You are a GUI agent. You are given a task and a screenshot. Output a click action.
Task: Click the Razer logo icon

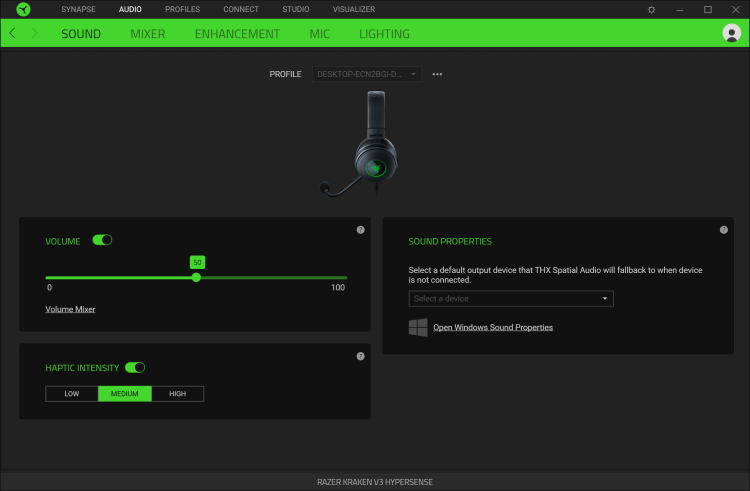(23, 9)
